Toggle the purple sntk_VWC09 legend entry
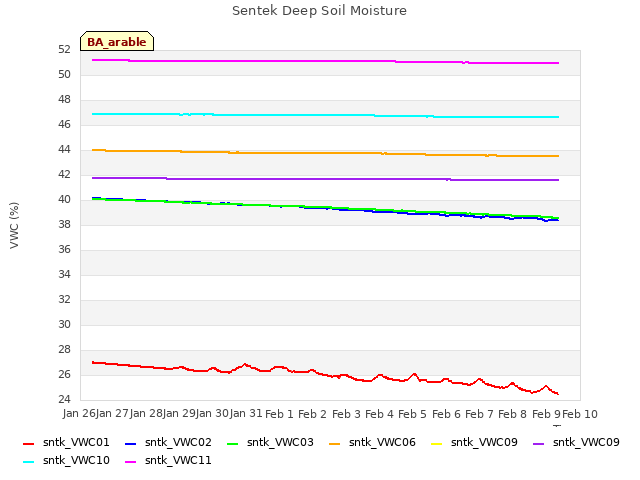640x480 pixels. point(576,442)
